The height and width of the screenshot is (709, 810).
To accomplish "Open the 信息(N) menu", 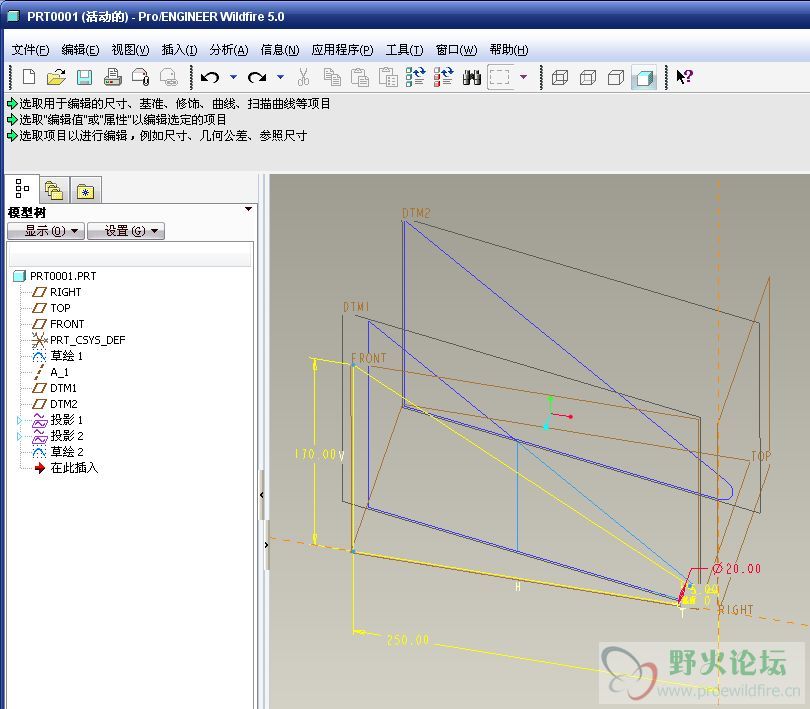I will (279, 50).
